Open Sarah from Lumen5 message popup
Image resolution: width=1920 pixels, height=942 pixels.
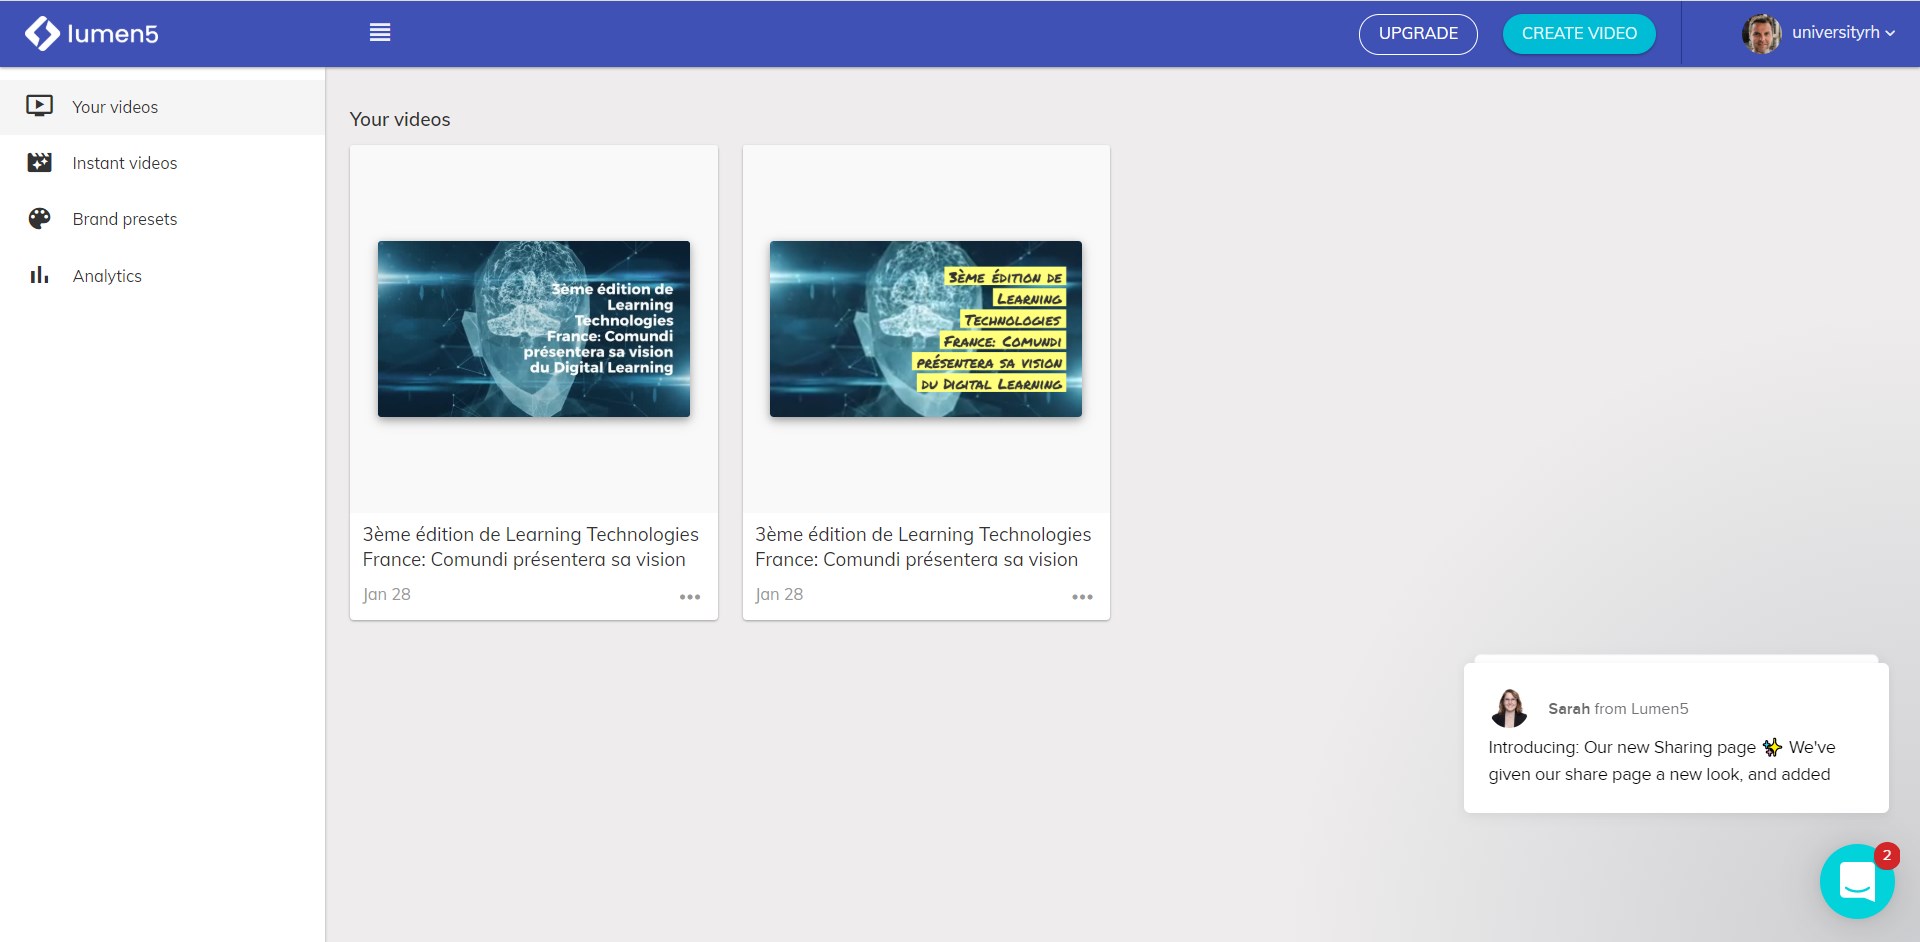(1676, 738)
